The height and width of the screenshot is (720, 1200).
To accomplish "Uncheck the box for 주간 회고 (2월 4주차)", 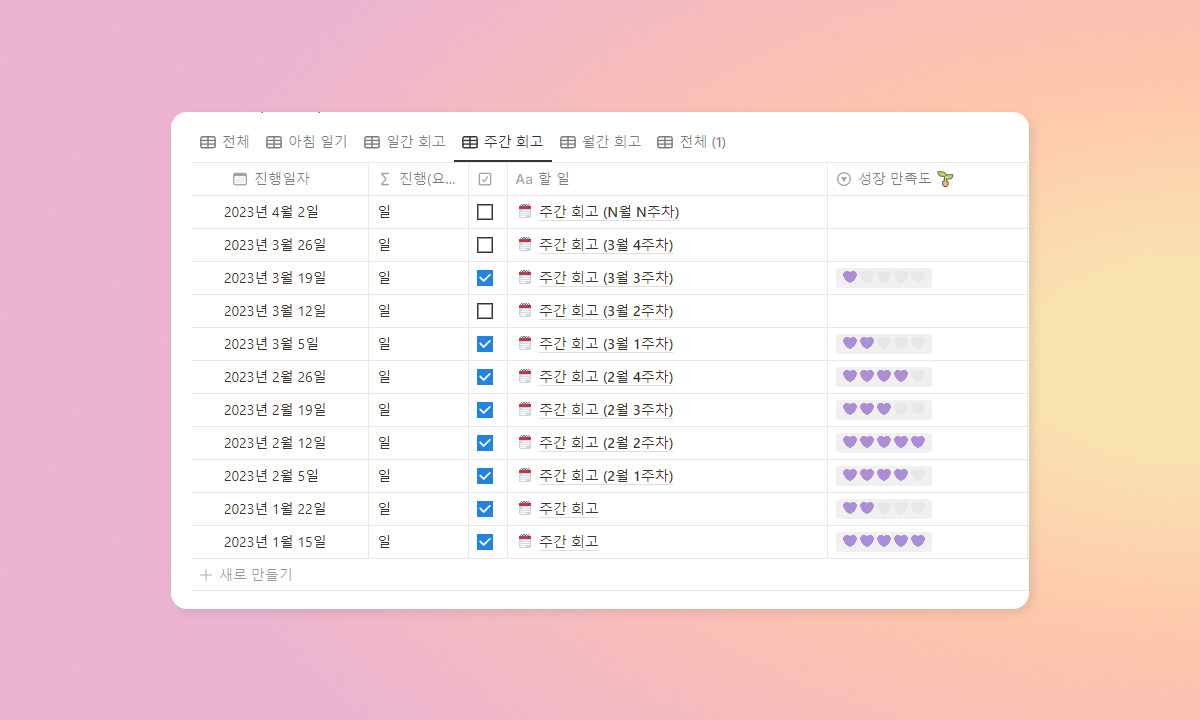I will click(x=485, y=377).
